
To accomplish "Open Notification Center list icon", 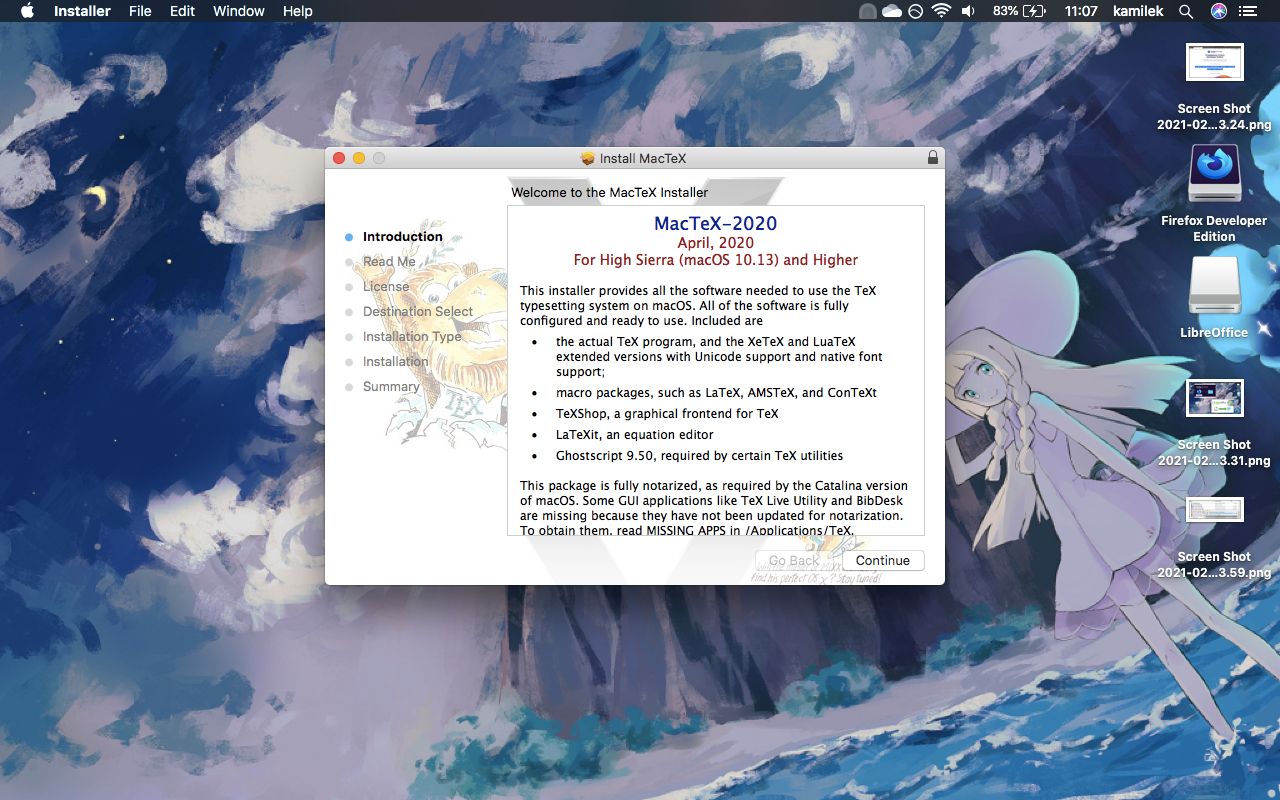I will 1248,11.
